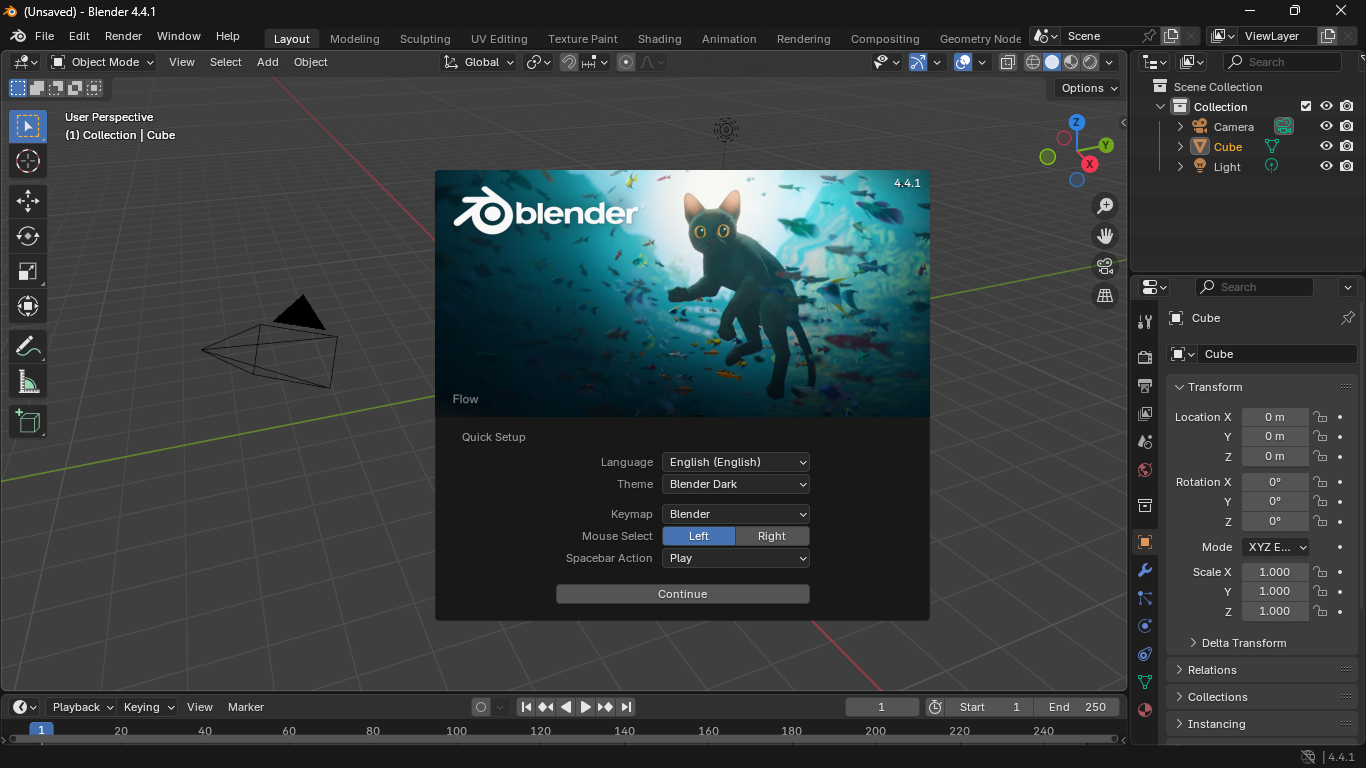Select the Move tool in toolbar

(x=28, y=200)
